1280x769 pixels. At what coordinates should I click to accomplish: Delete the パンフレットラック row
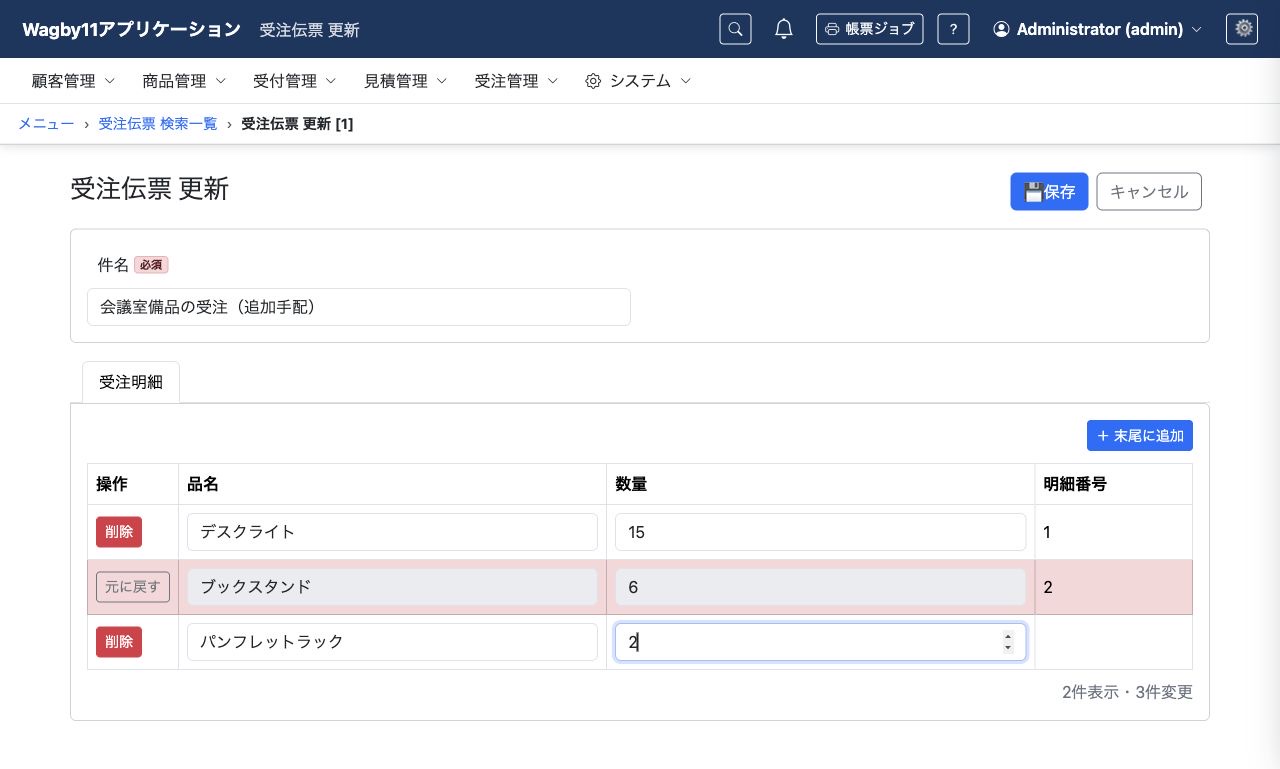click(119, 642)
